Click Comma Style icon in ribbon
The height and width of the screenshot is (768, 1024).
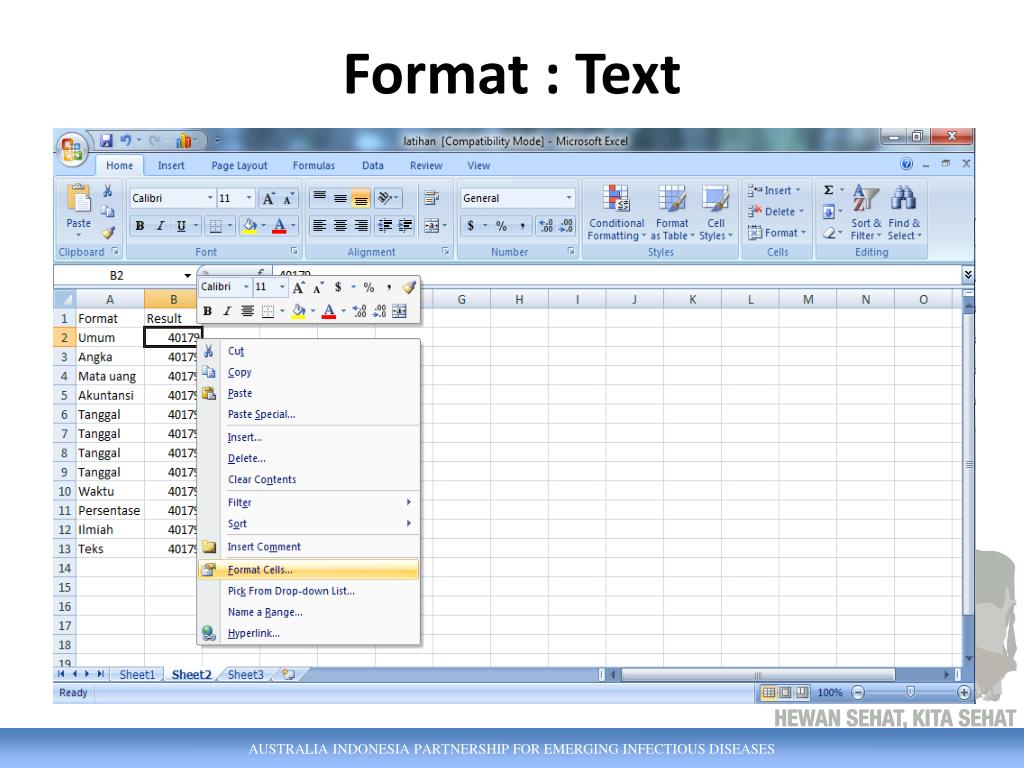(522, 226)
